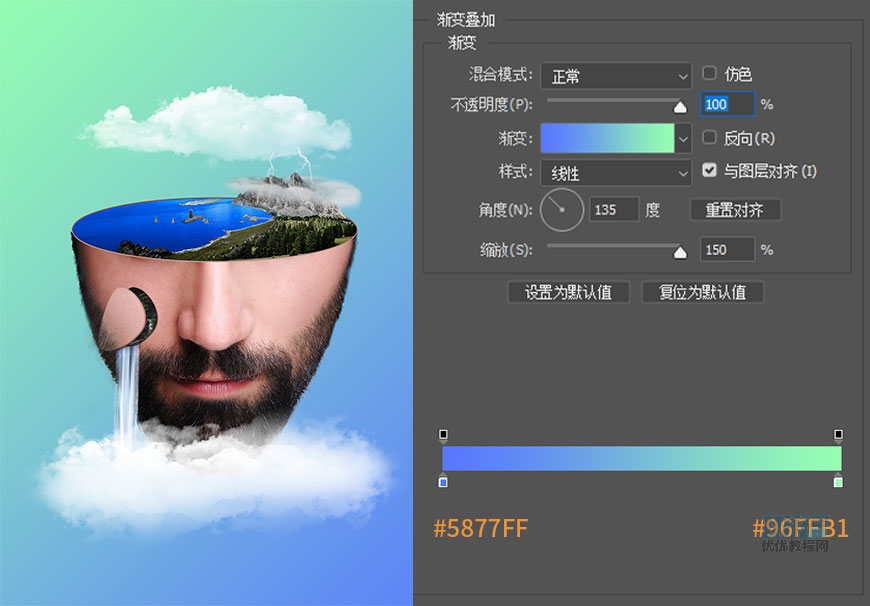Viewport: 870px width, 606px height.
Task: Expand the gradient preset dropdown arrow
Action: coord(683,138)
